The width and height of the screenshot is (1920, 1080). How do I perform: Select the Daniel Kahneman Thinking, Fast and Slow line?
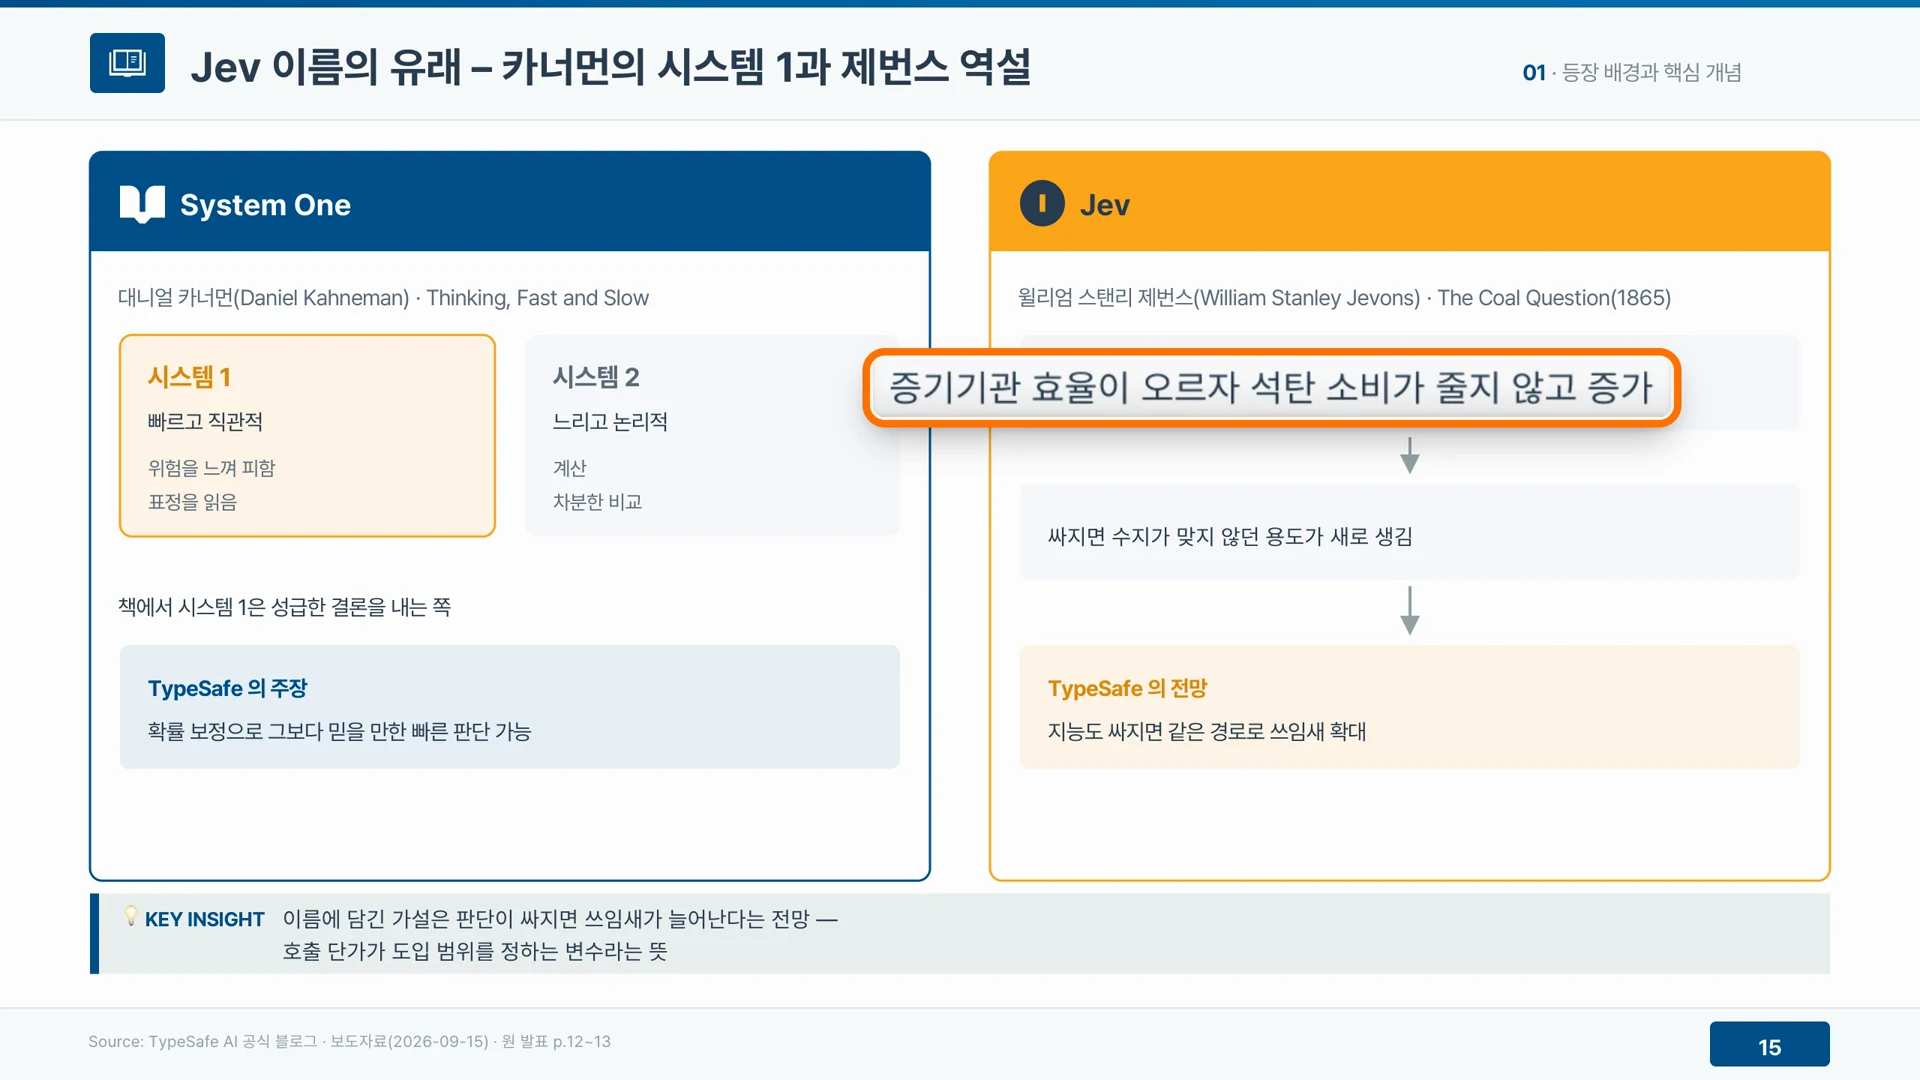(x=383, y=298)
